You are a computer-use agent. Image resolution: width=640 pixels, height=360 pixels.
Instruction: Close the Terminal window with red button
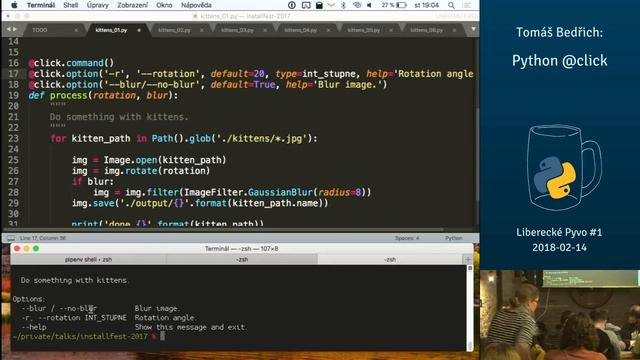17,249
